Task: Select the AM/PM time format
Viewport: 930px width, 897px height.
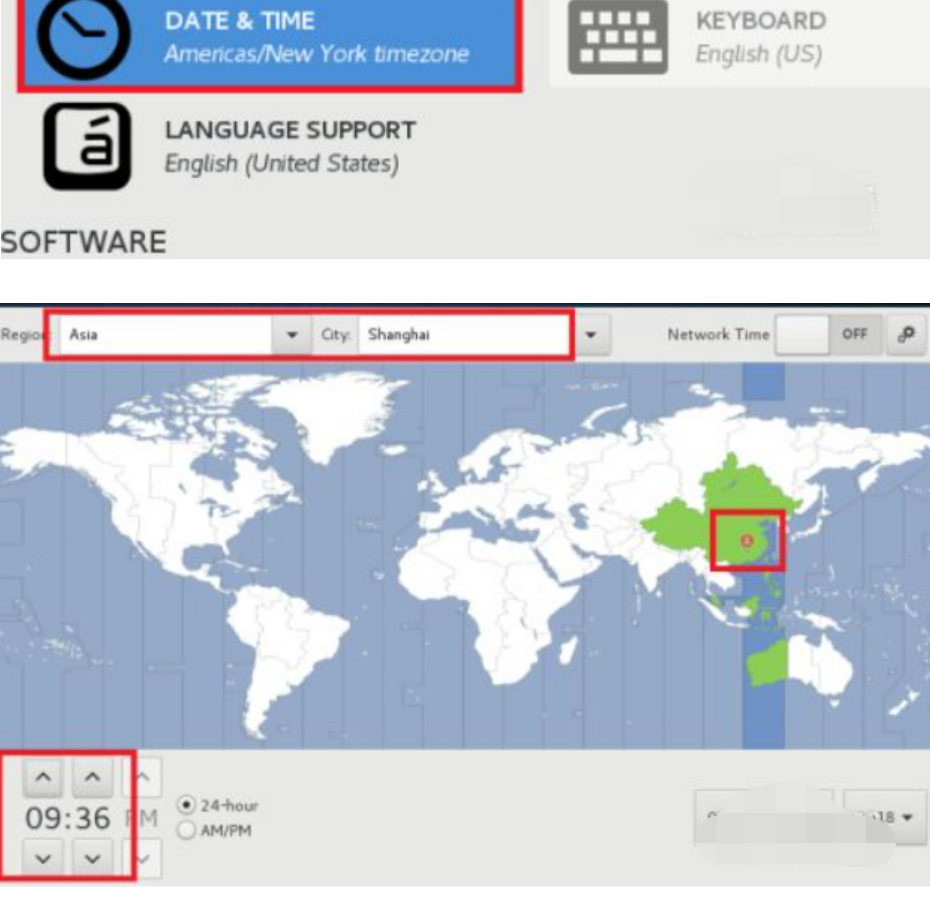Action: point(186,830)
